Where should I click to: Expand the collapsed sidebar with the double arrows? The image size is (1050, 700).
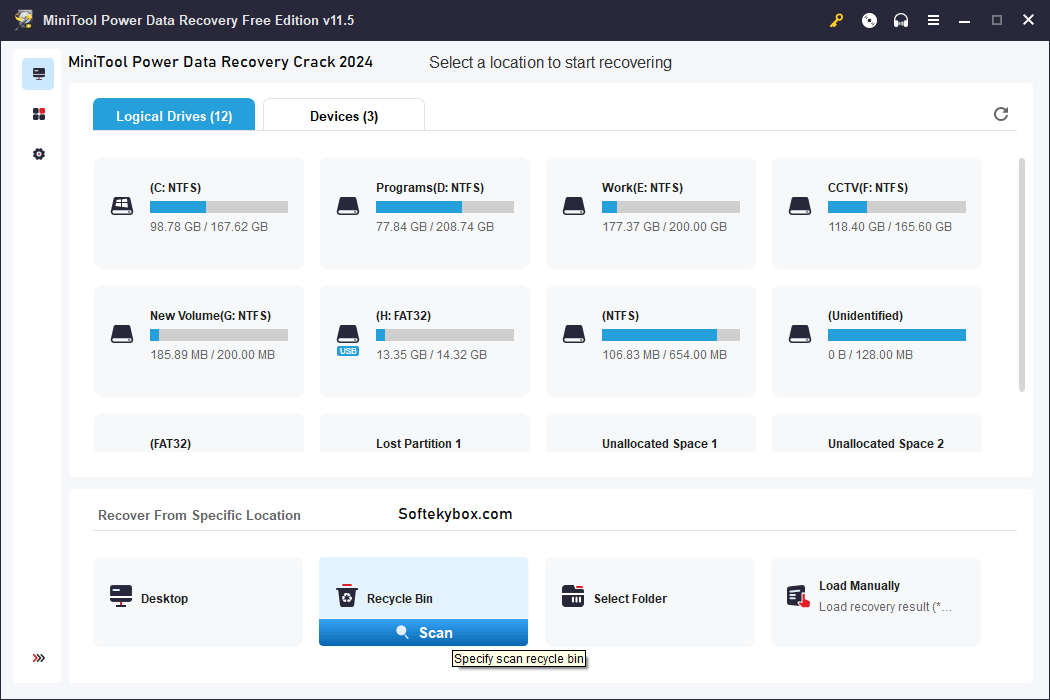pos(38,658)
